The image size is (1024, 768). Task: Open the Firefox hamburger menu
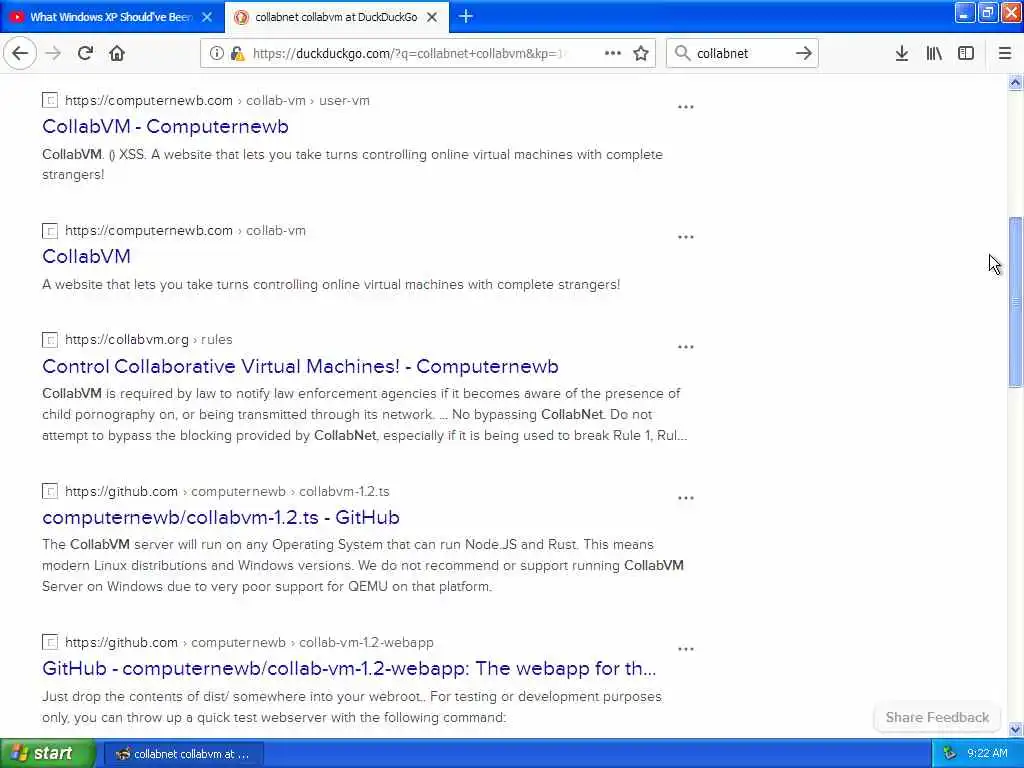pos(1005,54)
